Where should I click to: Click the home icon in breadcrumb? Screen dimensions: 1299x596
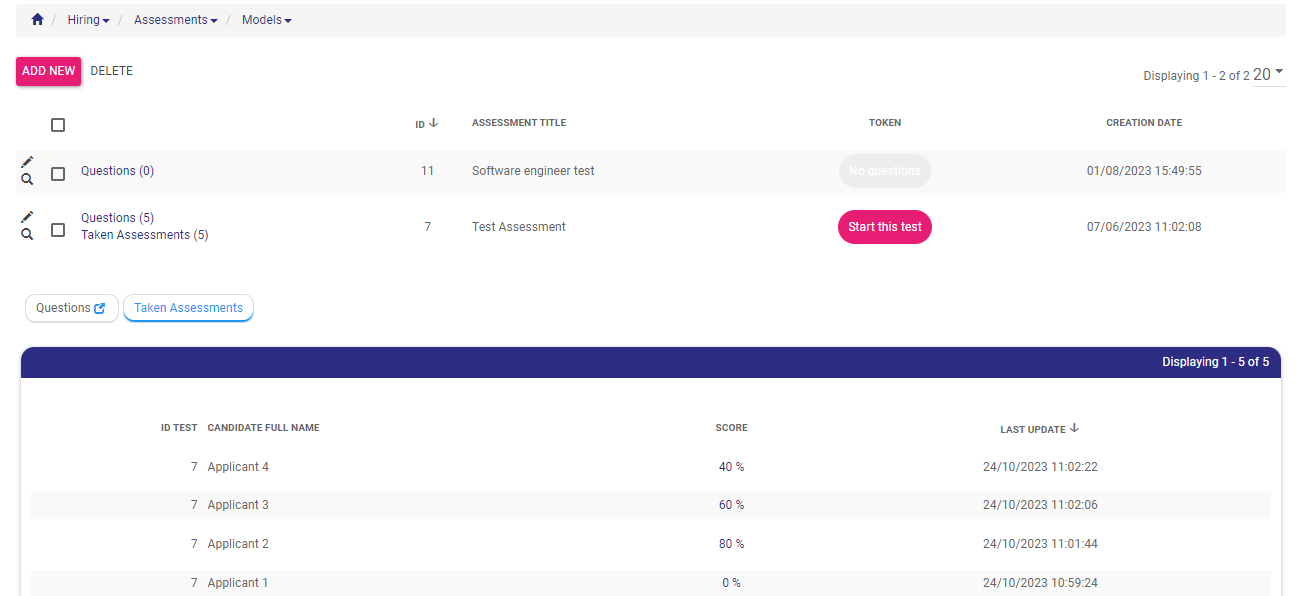click(38, 20)
